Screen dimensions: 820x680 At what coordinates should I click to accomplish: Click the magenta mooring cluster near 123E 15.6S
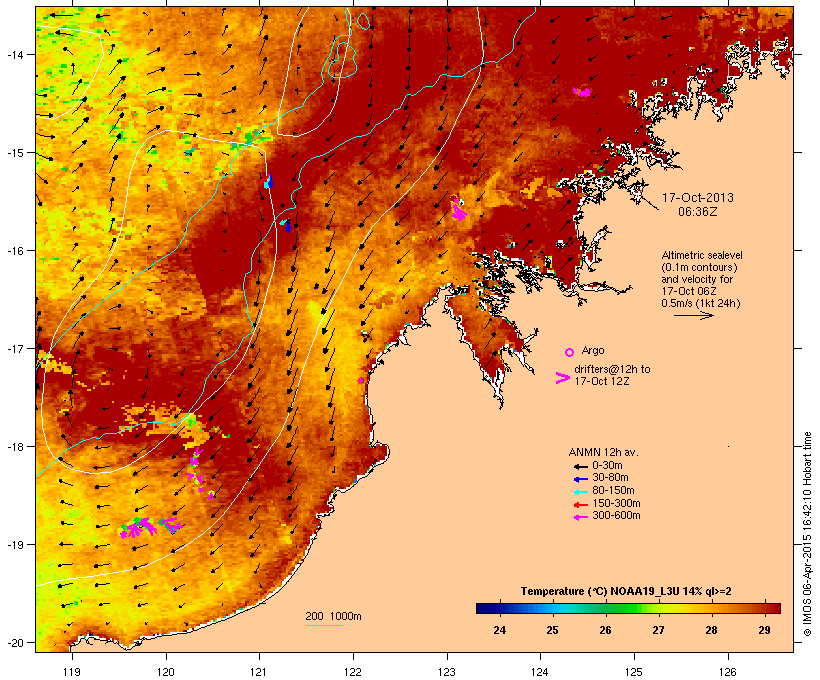click(x=459, y=209)
